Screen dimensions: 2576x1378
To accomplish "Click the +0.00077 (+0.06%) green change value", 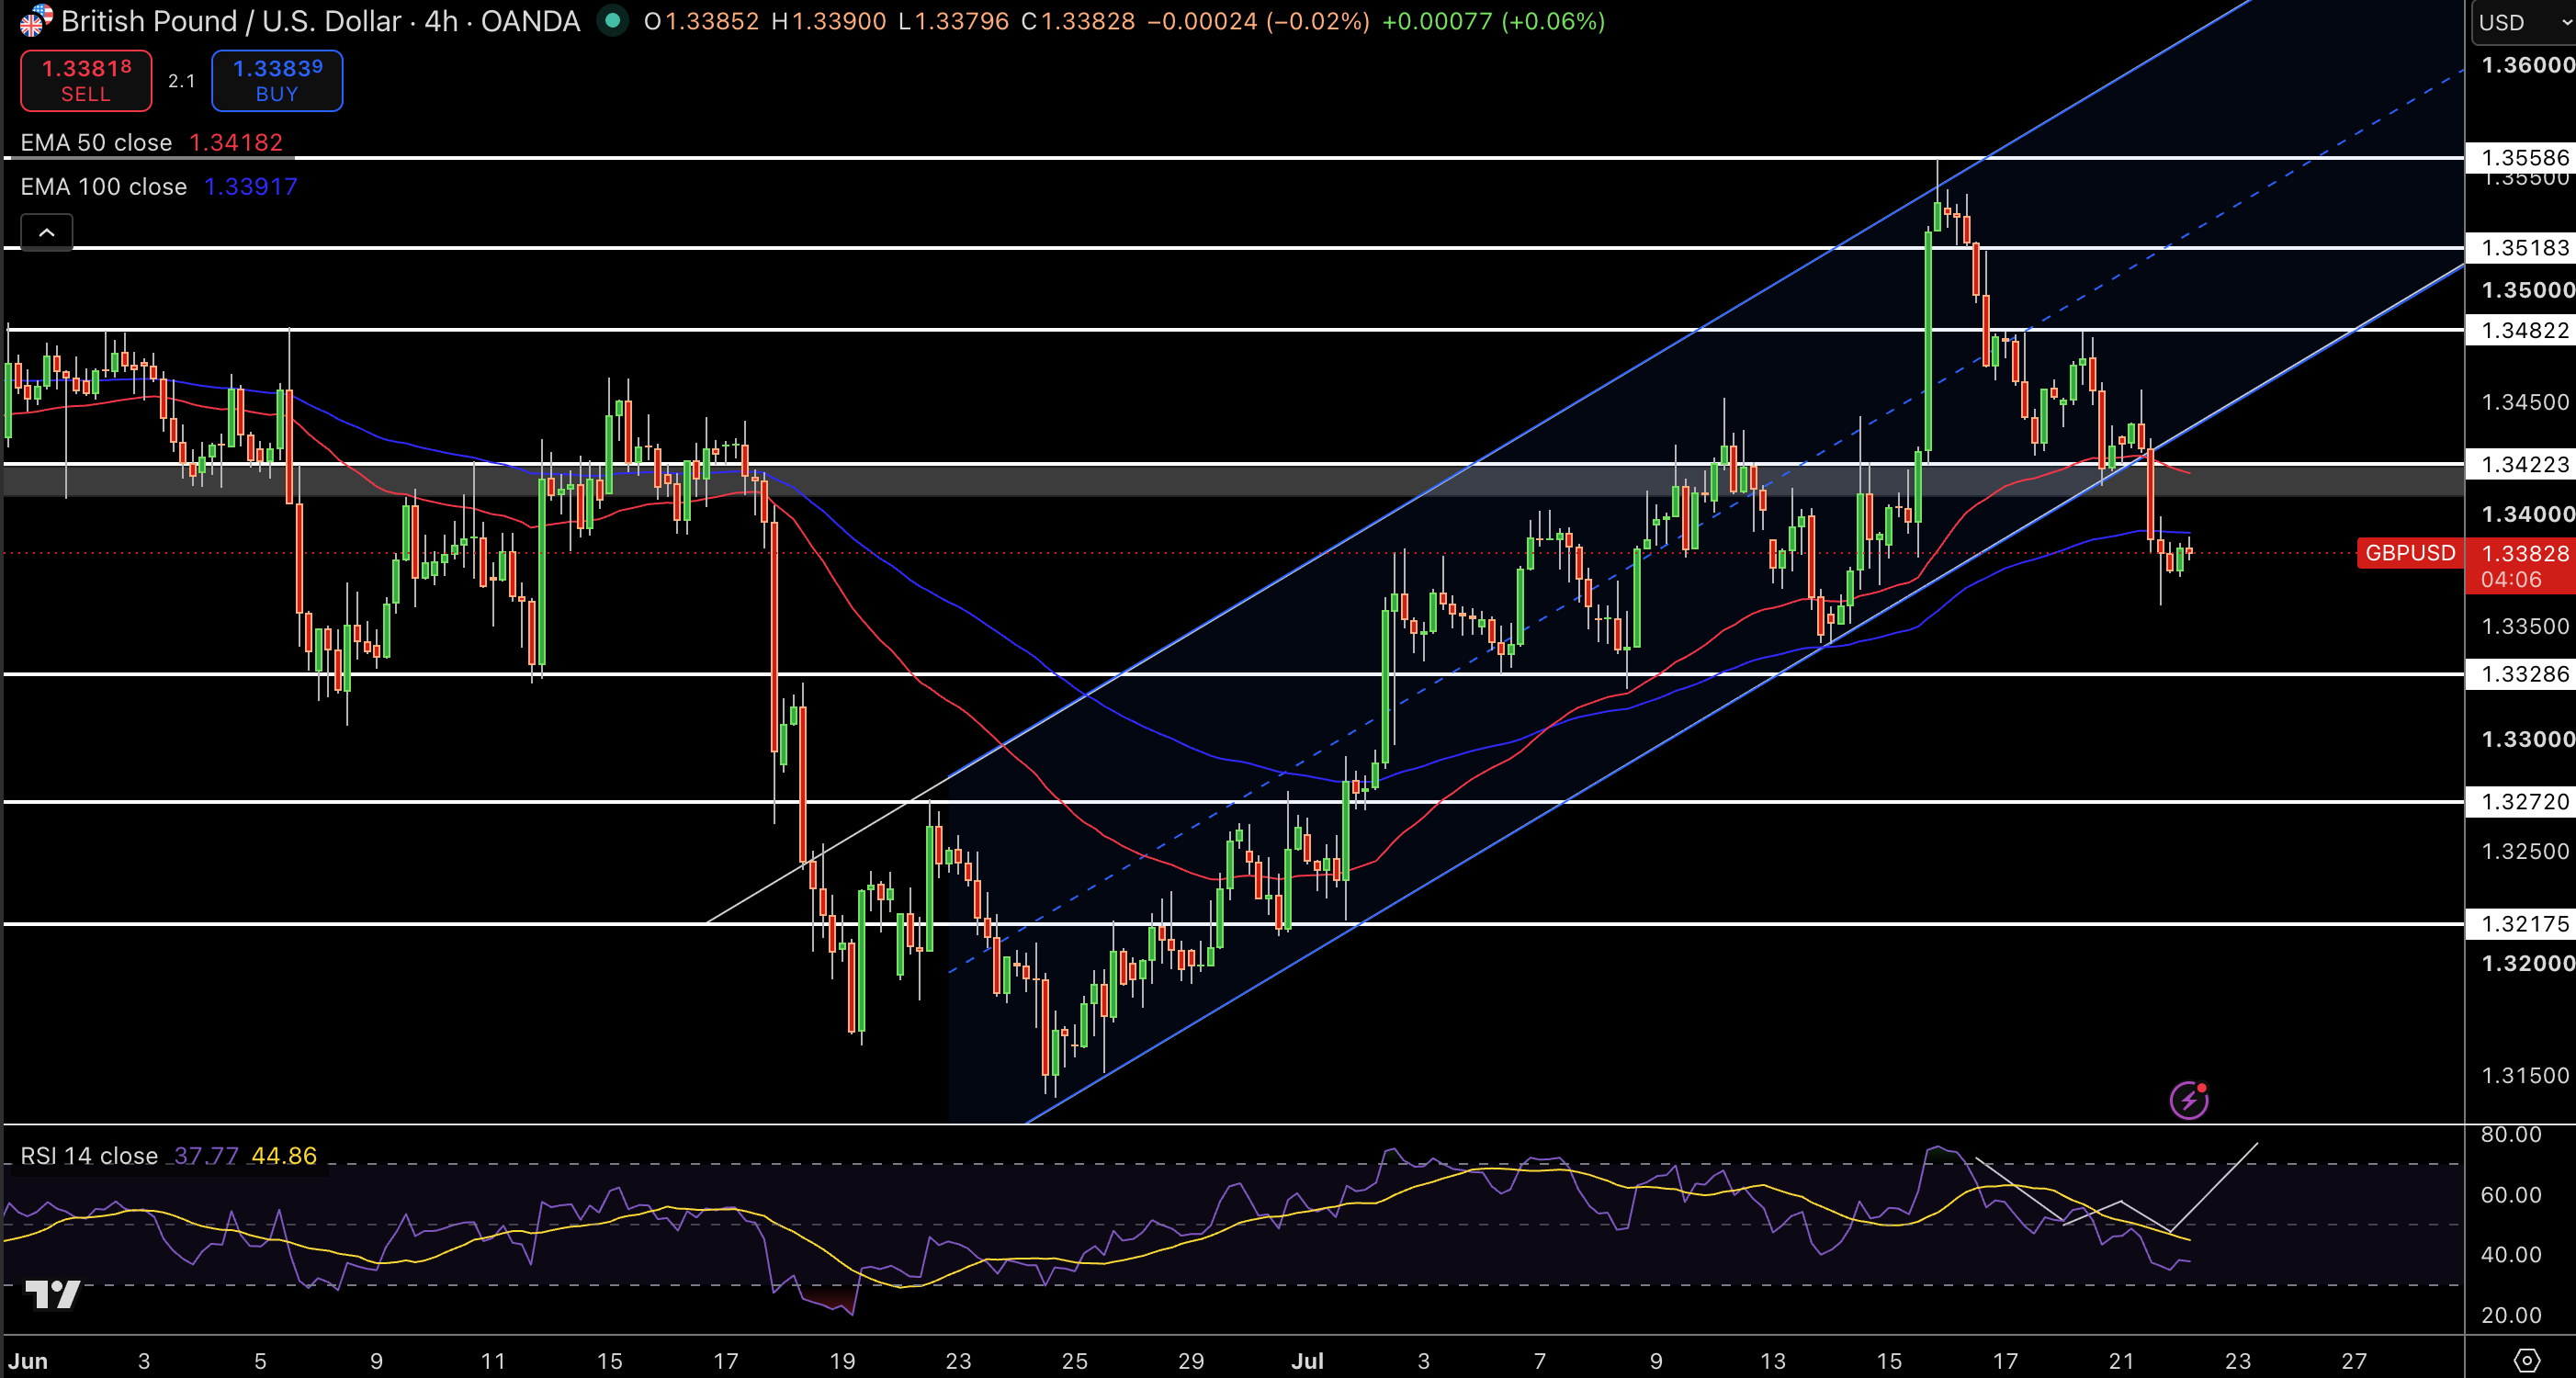I will pyautogui.click(x=1493, y=21).
